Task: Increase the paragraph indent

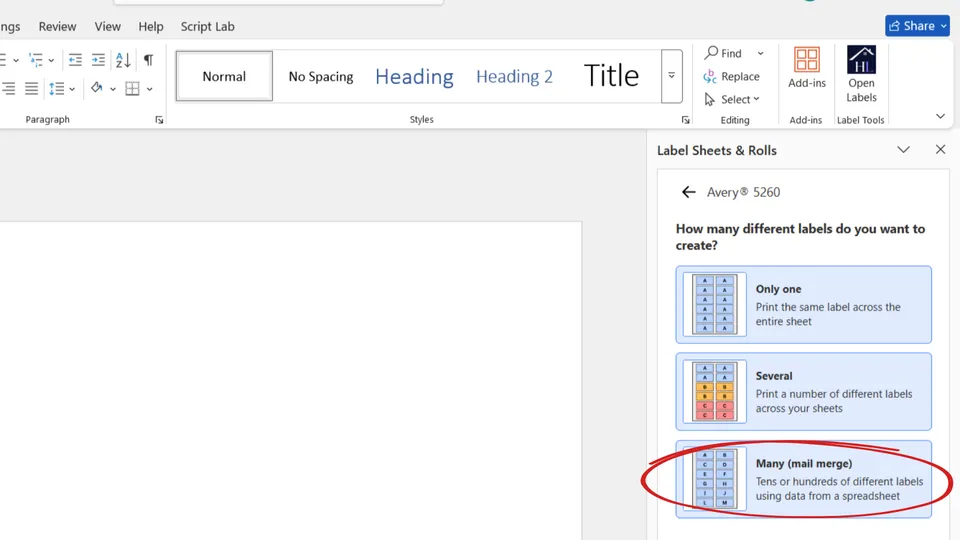Action: pyautogui.click(x=98, y=59)
